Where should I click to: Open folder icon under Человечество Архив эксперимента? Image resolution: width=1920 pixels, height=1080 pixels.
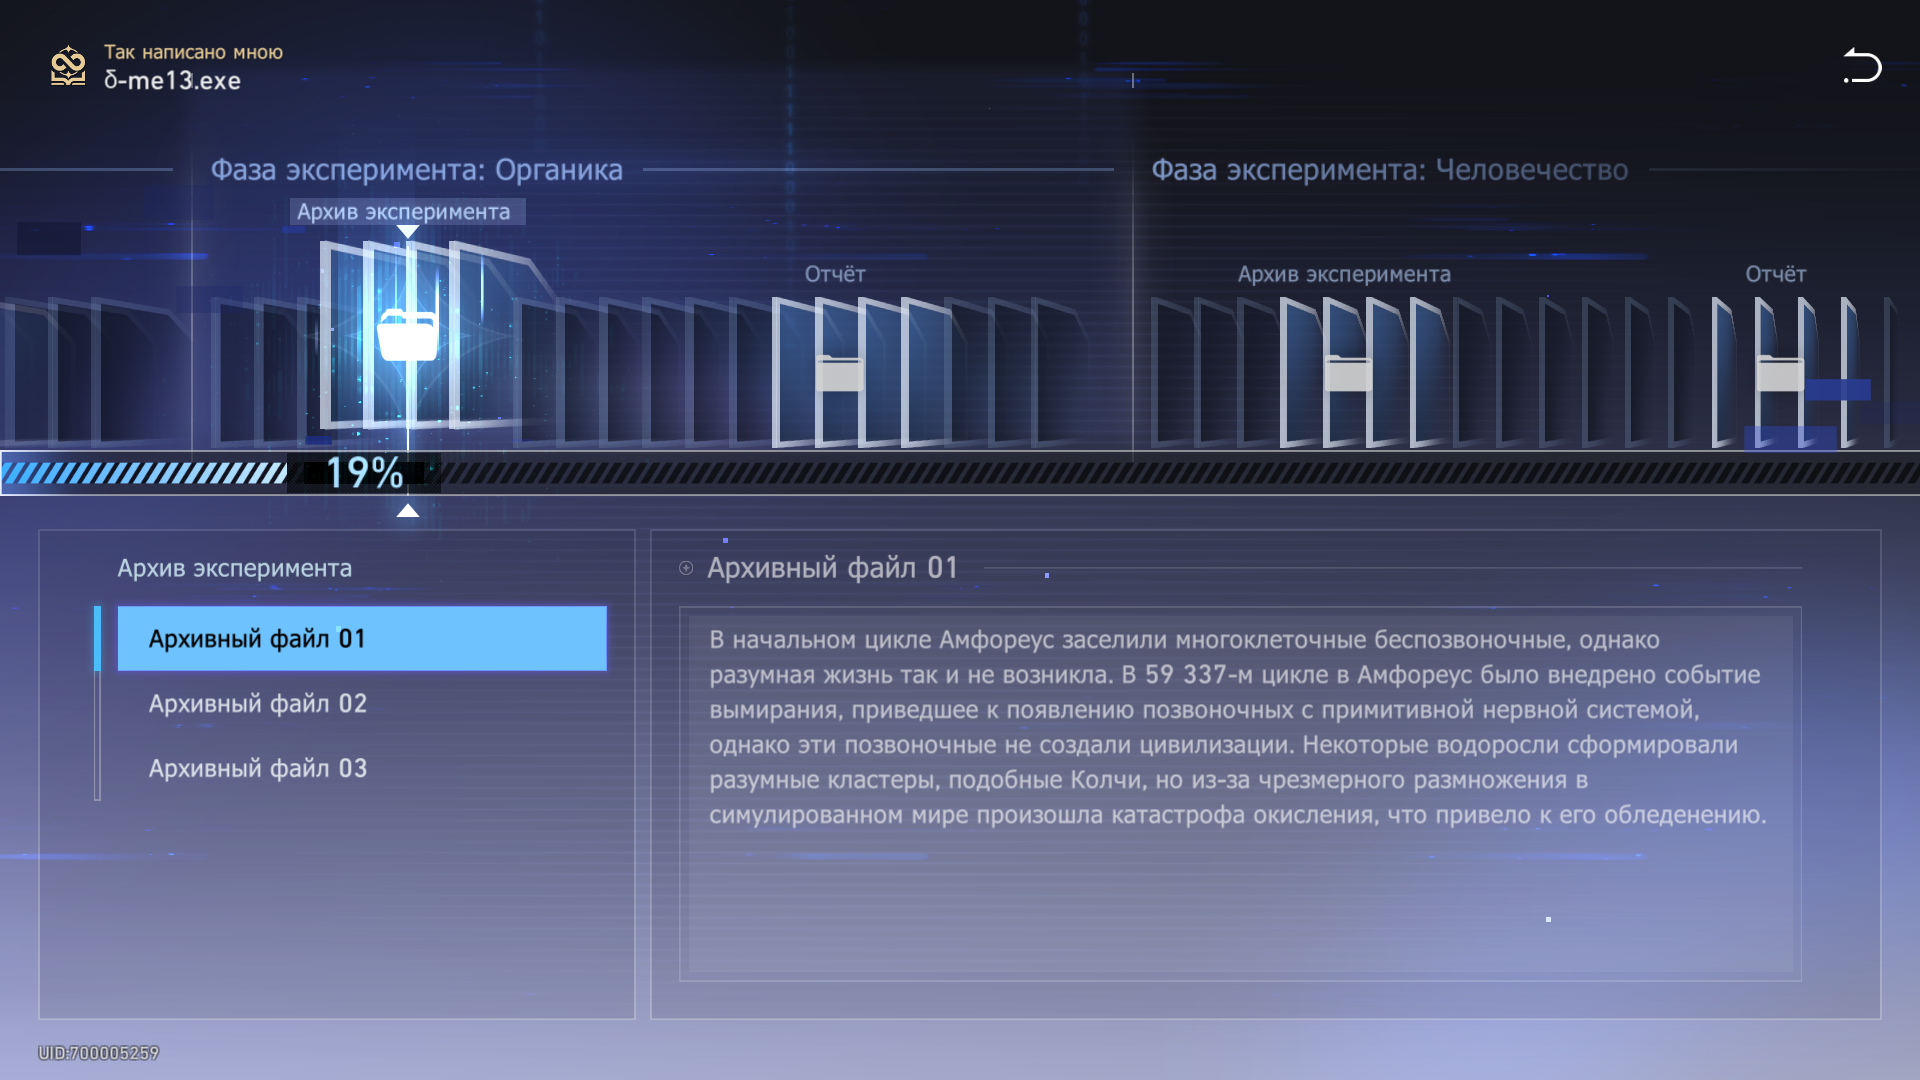[1346, 373]
